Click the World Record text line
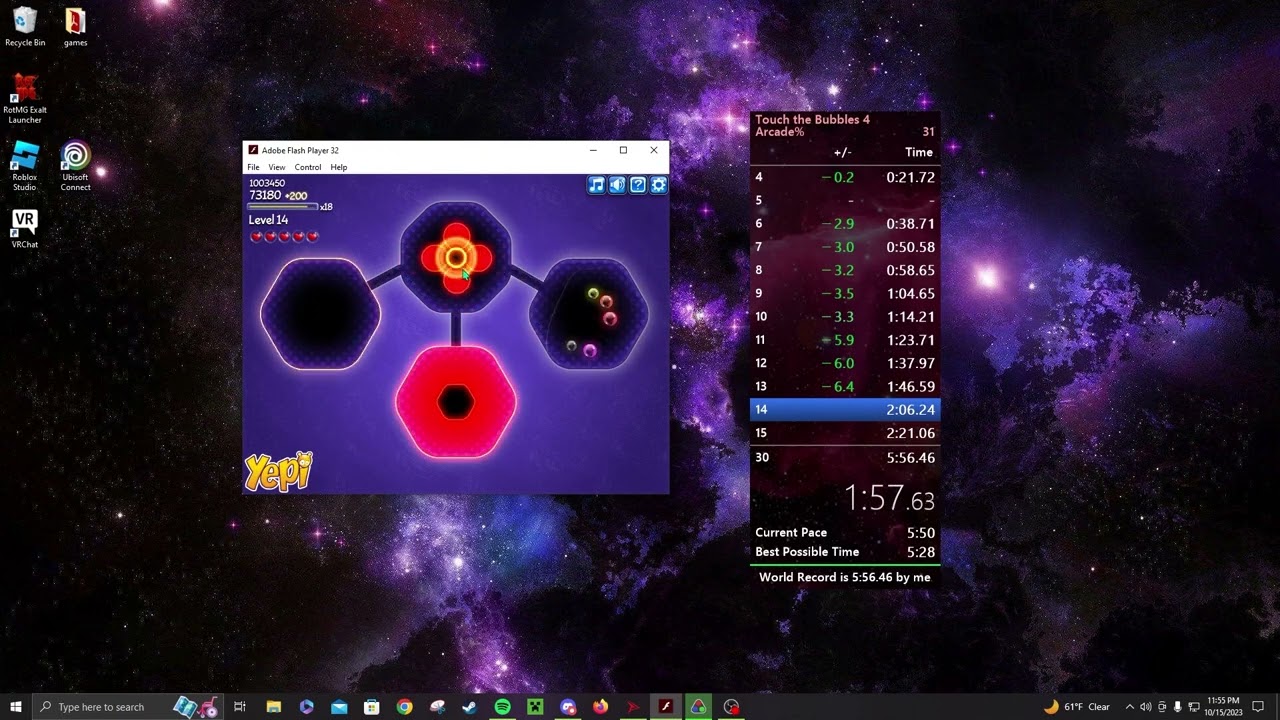Screen dimensions: 1280x720 tap(845, 577)
